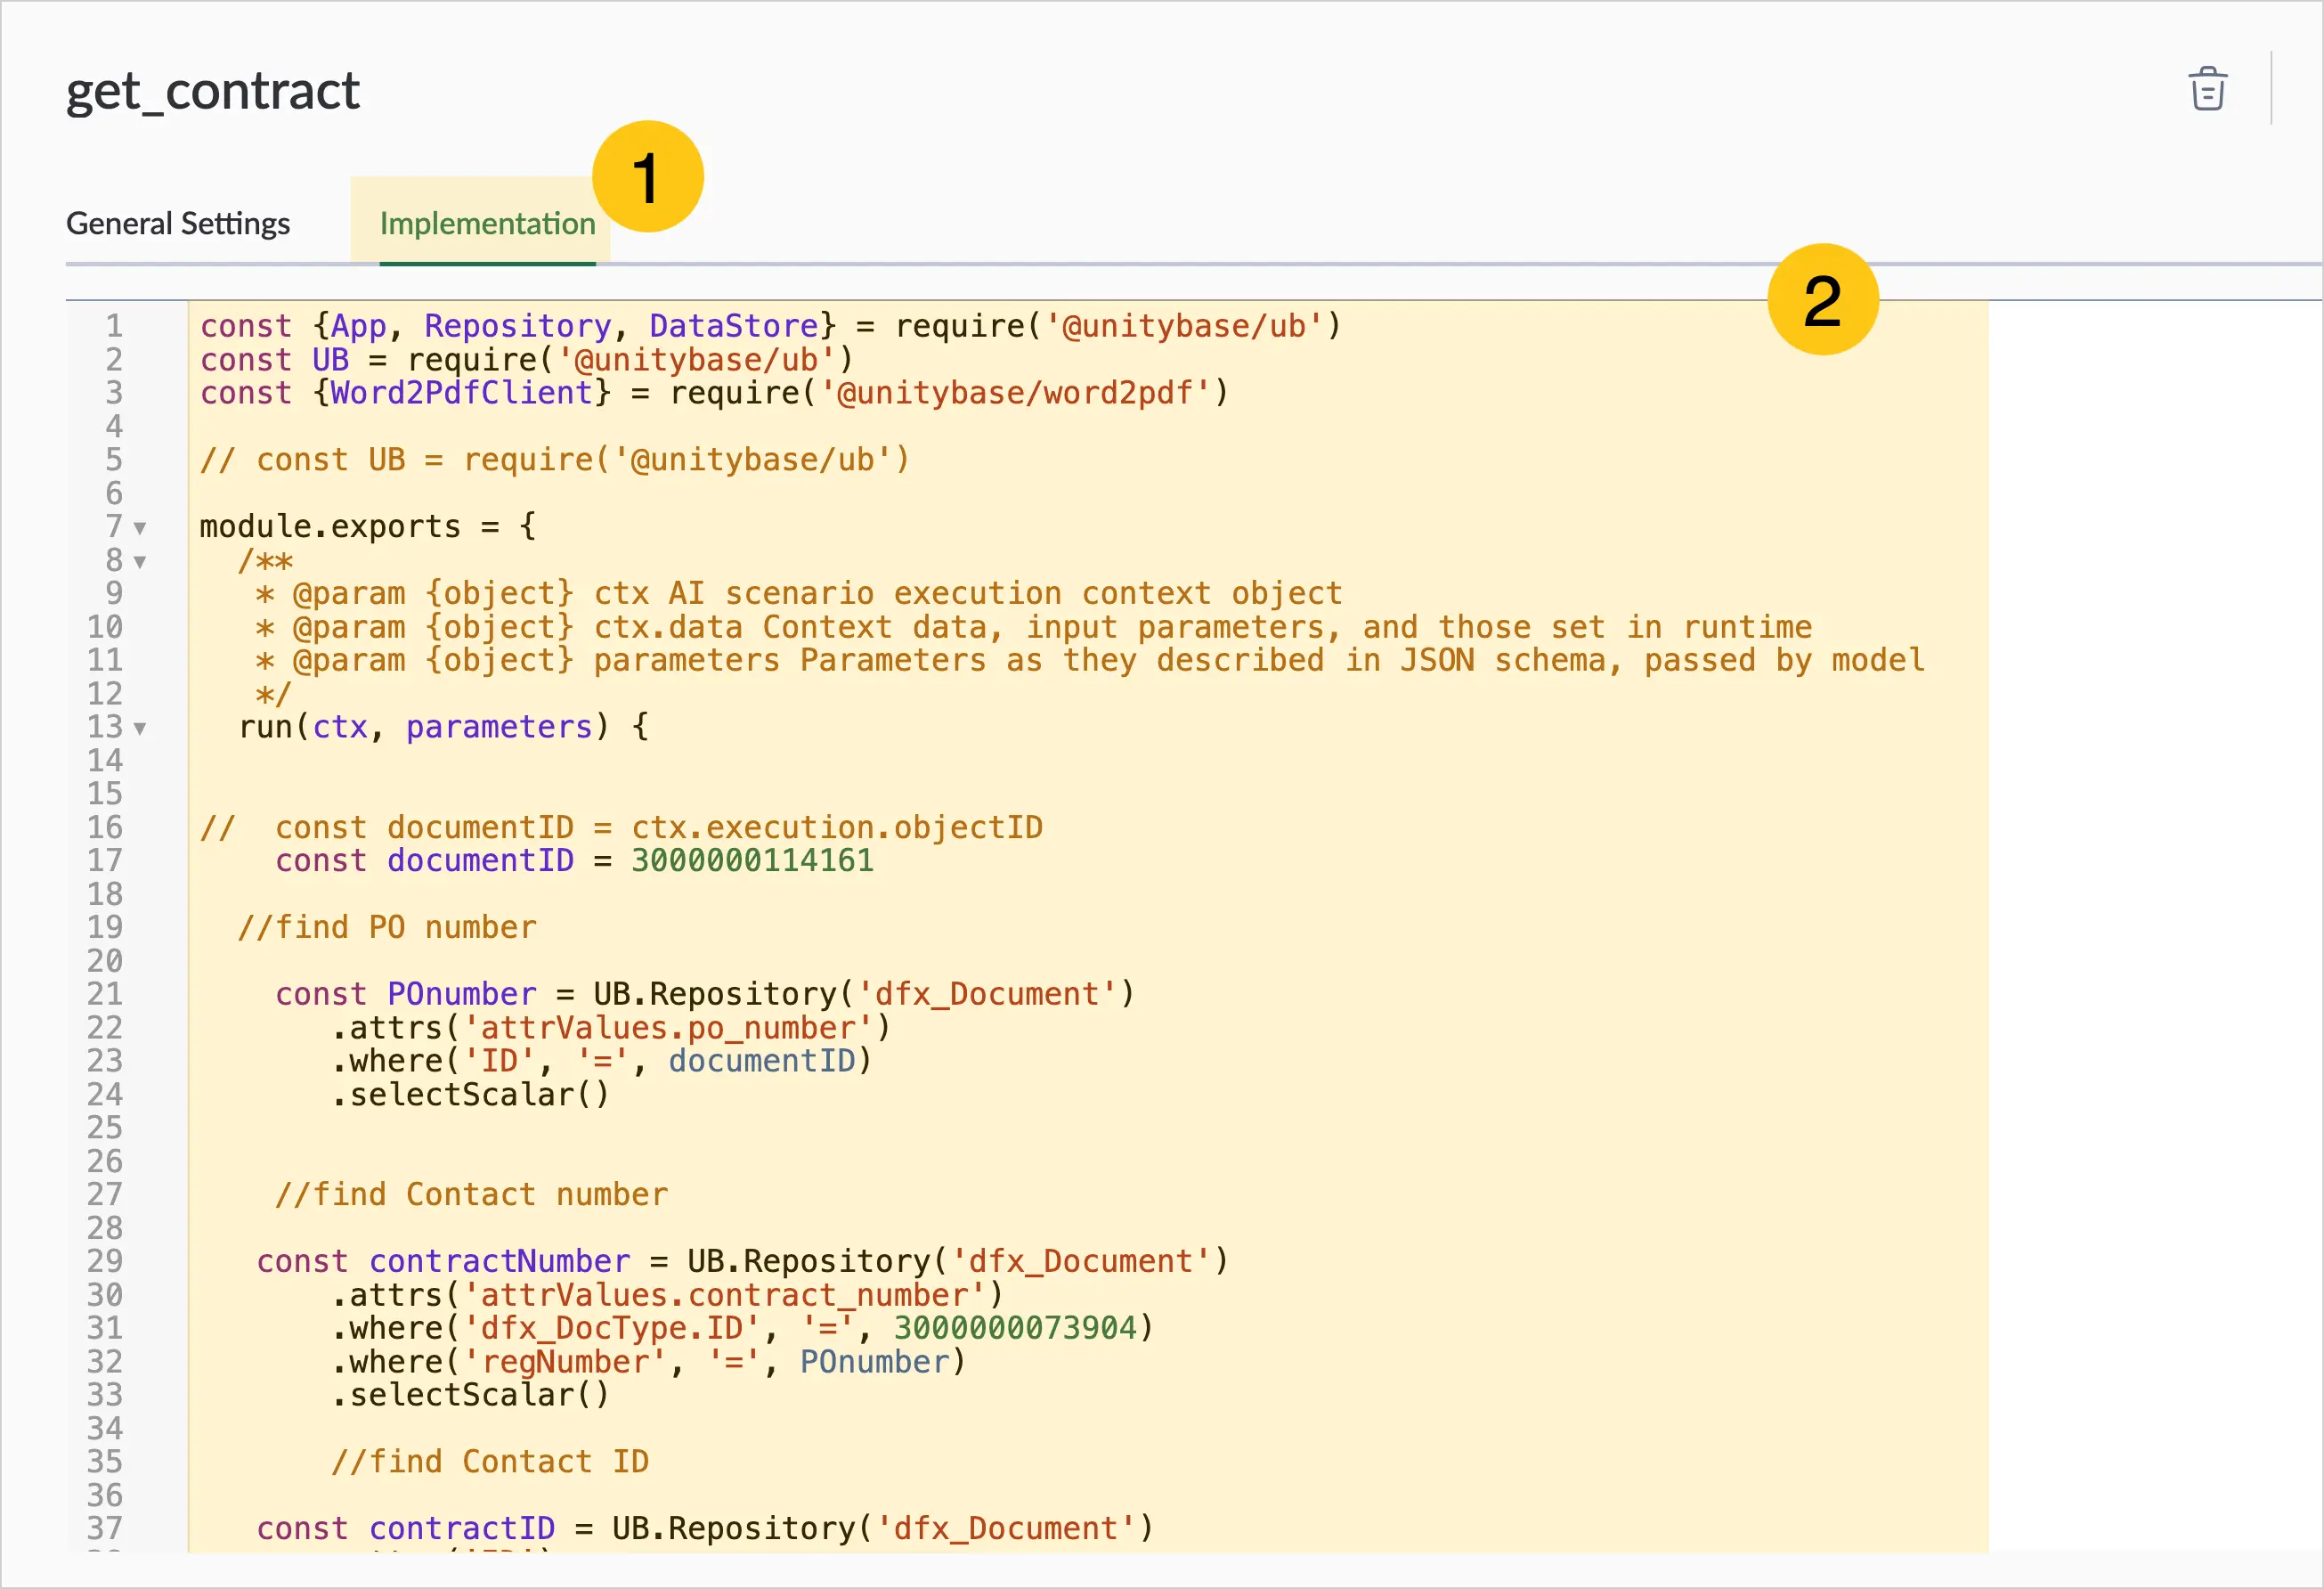Click the '@param {object} ctx.data' comment line
Image resolution: width=2324 pixels, height=1589 pixels.
tap(1033, 628)
